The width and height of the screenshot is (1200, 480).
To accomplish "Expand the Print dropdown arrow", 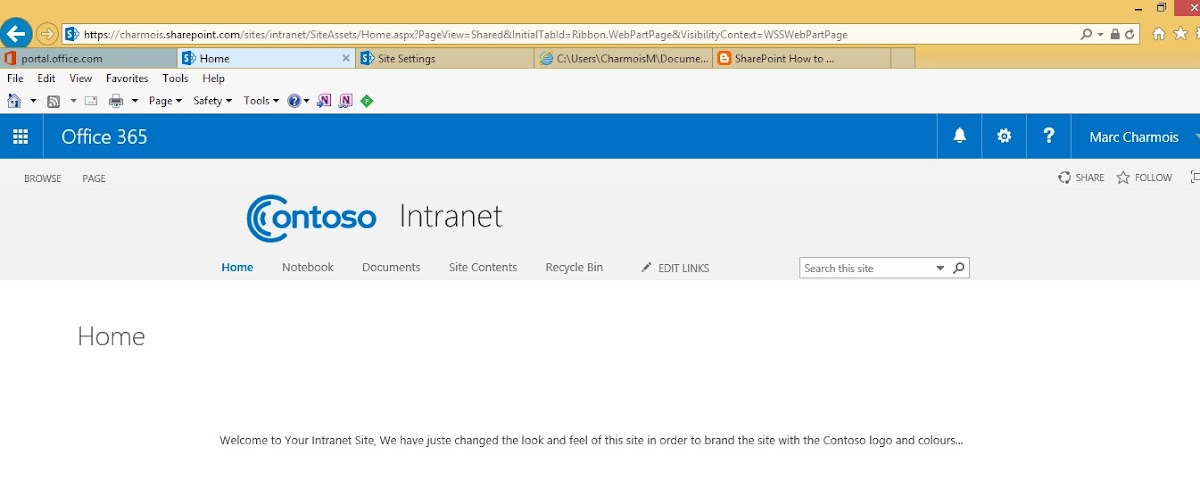I will coord(135,101).
